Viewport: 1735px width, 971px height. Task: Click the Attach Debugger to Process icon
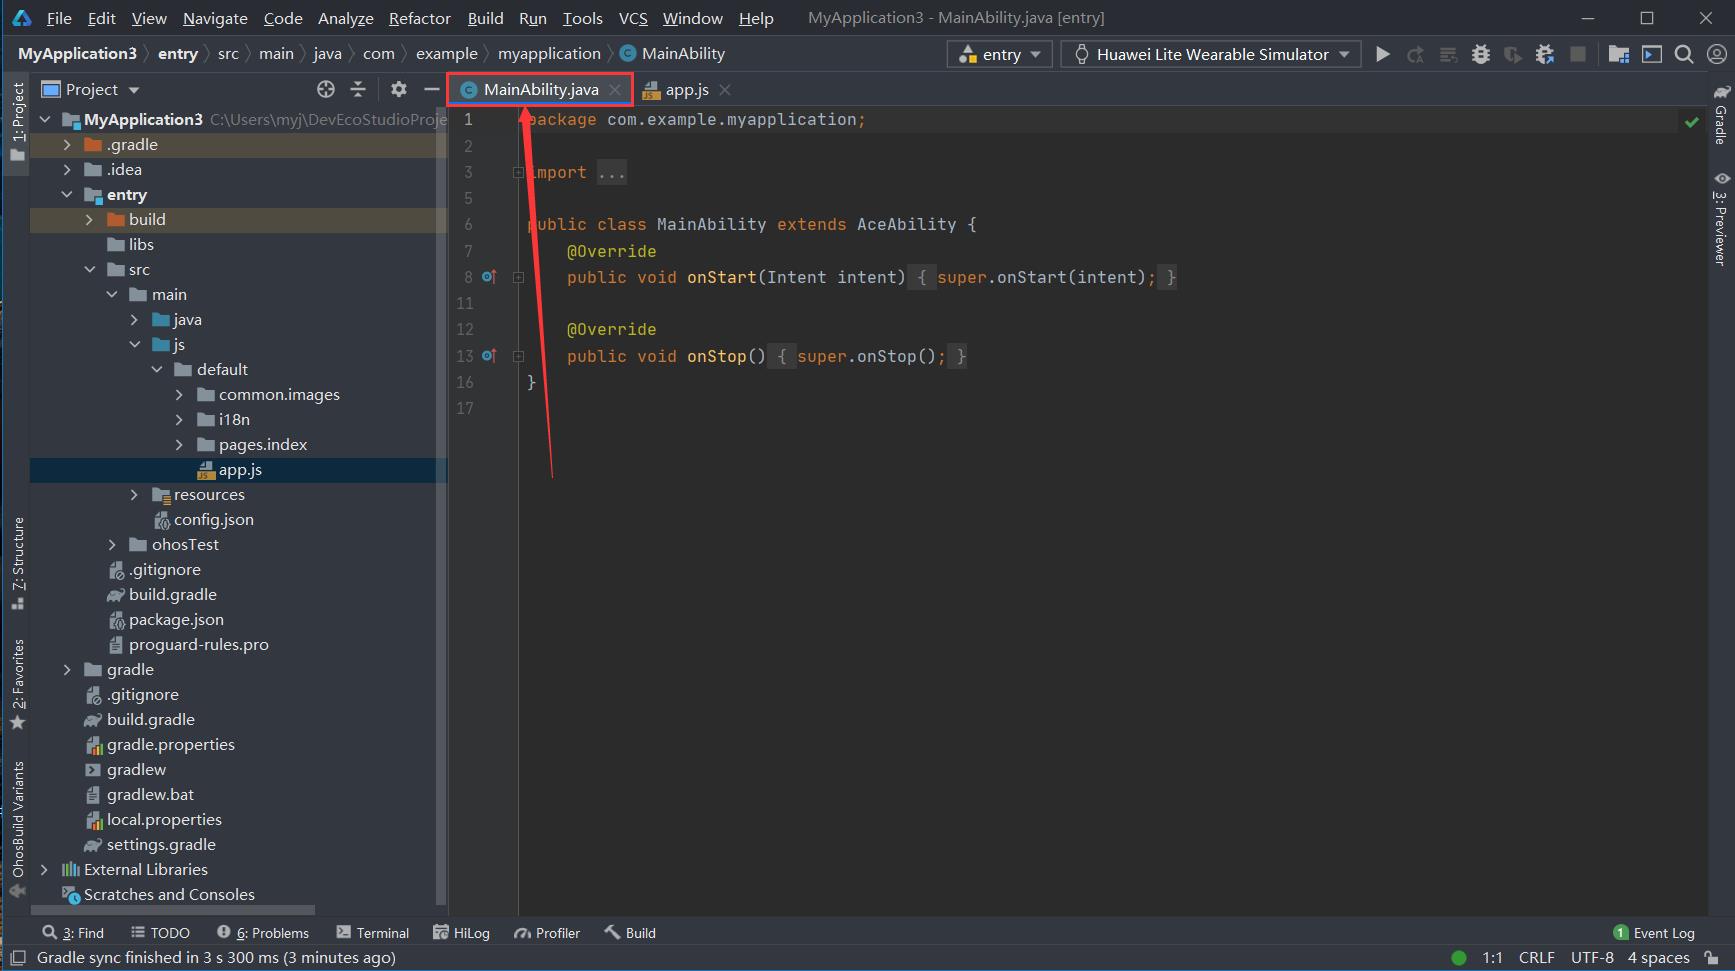(x=1545, y=54)
